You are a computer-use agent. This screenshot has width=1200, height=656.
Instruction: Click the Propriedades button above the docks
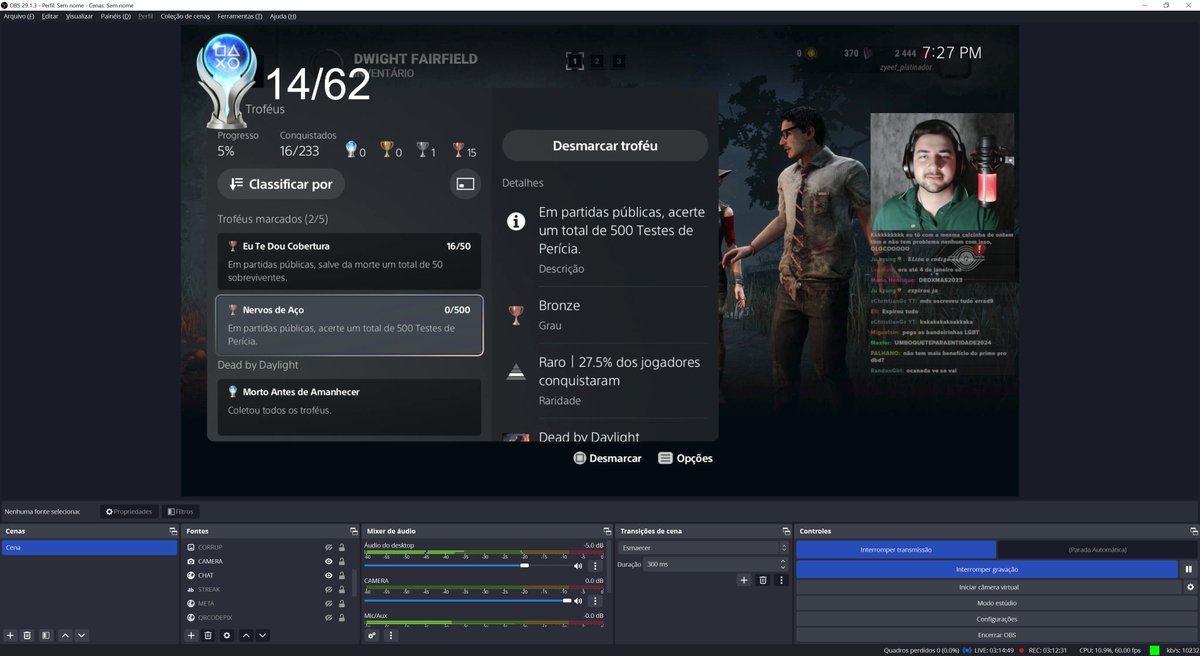129,511
